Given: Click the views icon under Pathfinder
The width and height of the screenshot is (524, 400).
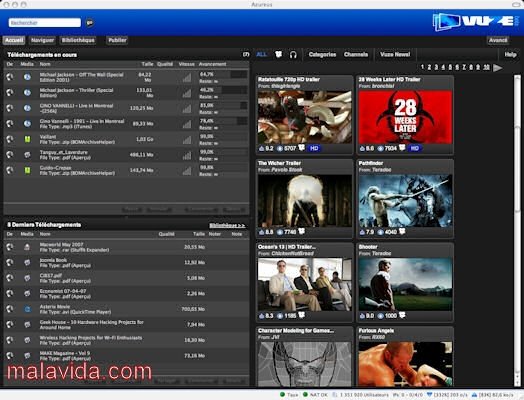Looking at the screenshot, I should click(380, 232).
